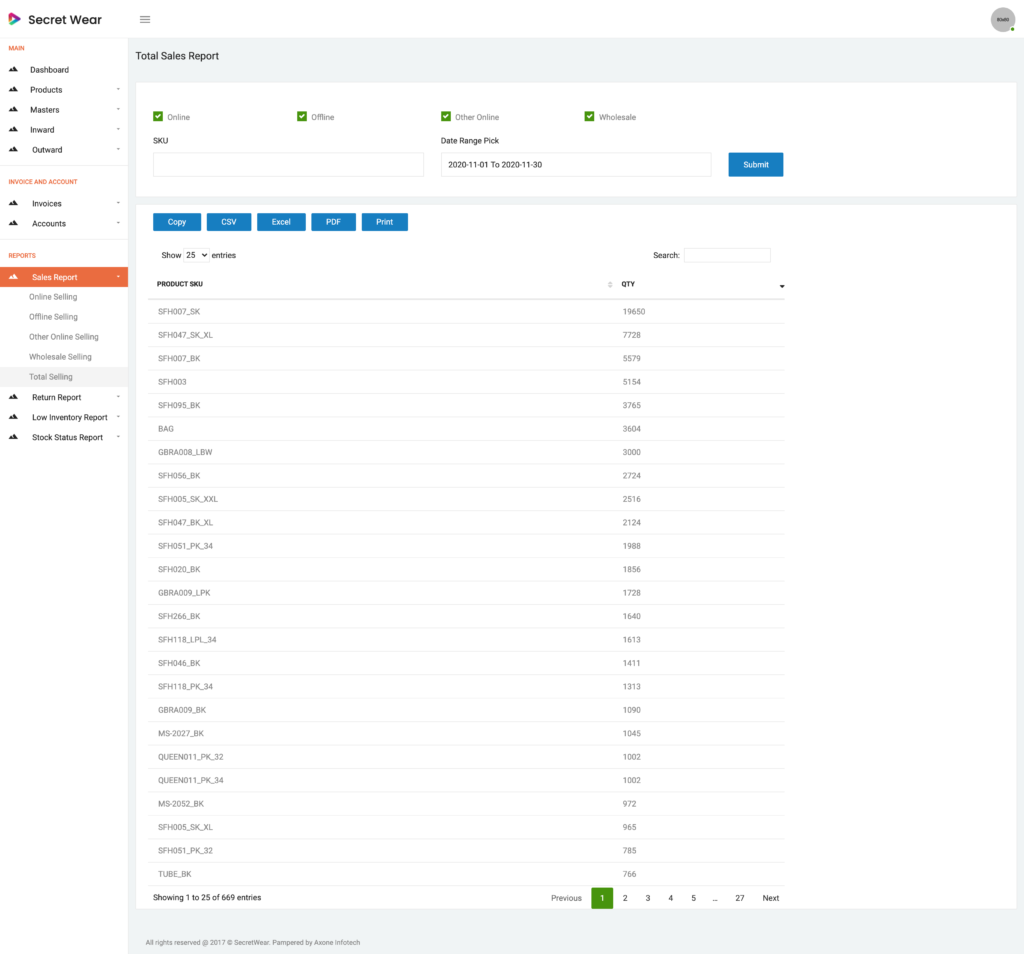Export table using the Excel button
The height and width of the screenshot is (954, 1024).
click(281, 222)
